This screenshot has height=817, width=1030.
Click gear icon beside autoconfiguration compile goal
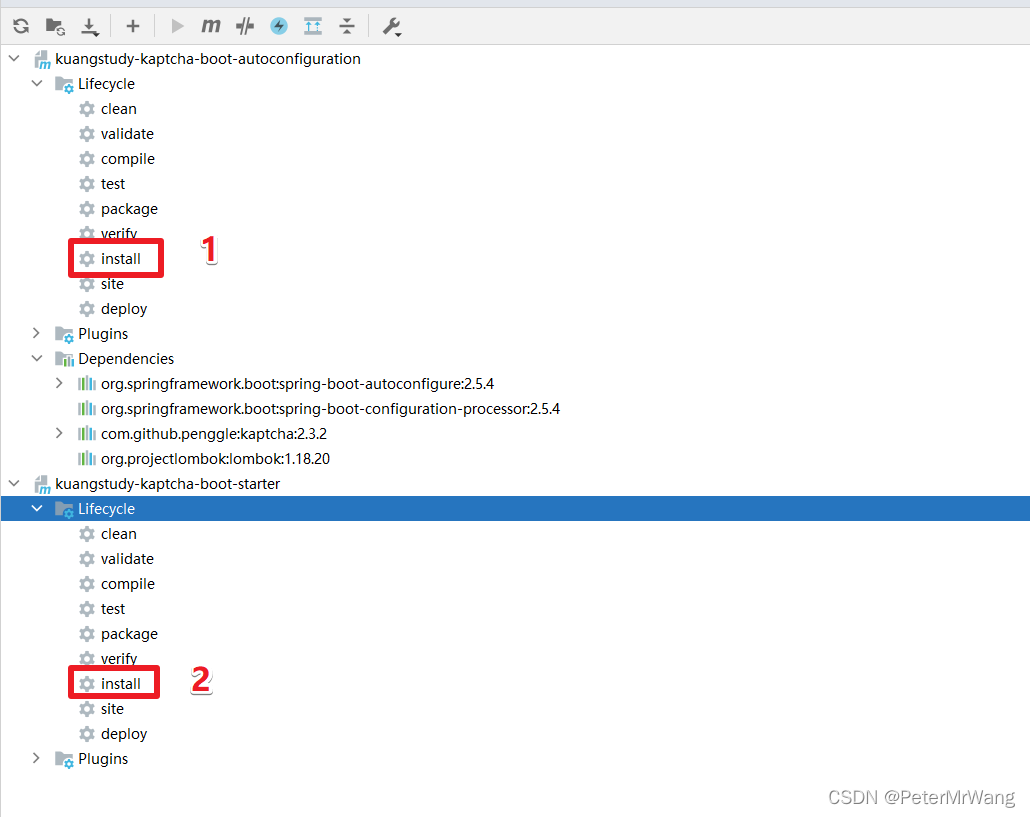point(87,159)
